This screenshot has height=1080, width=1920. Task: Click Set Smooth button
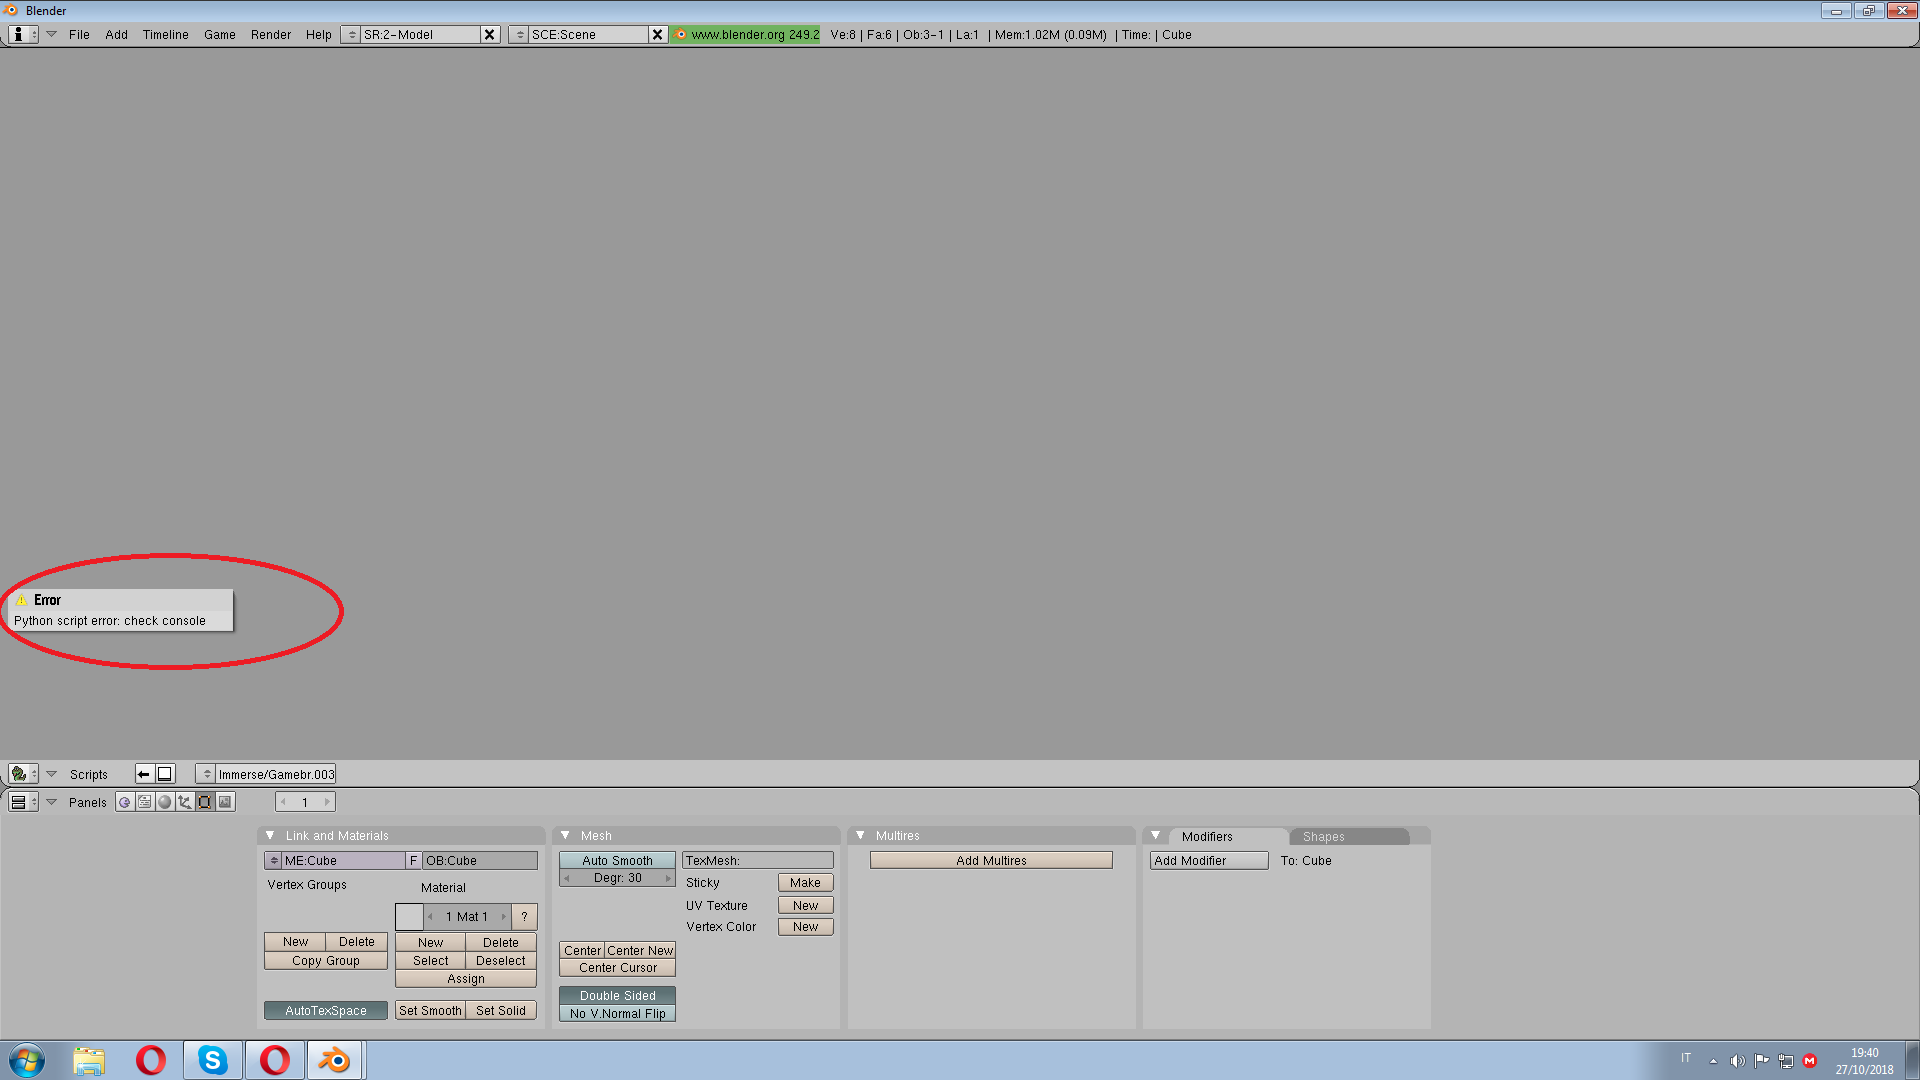(x=430, y=1011)
